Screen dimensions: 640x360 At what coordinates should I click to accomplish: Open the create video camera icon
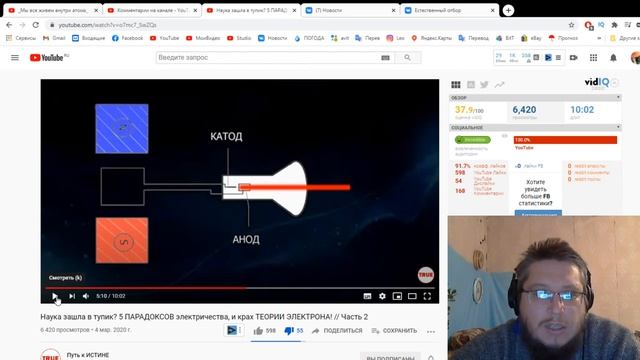click(x=573, y=58)
